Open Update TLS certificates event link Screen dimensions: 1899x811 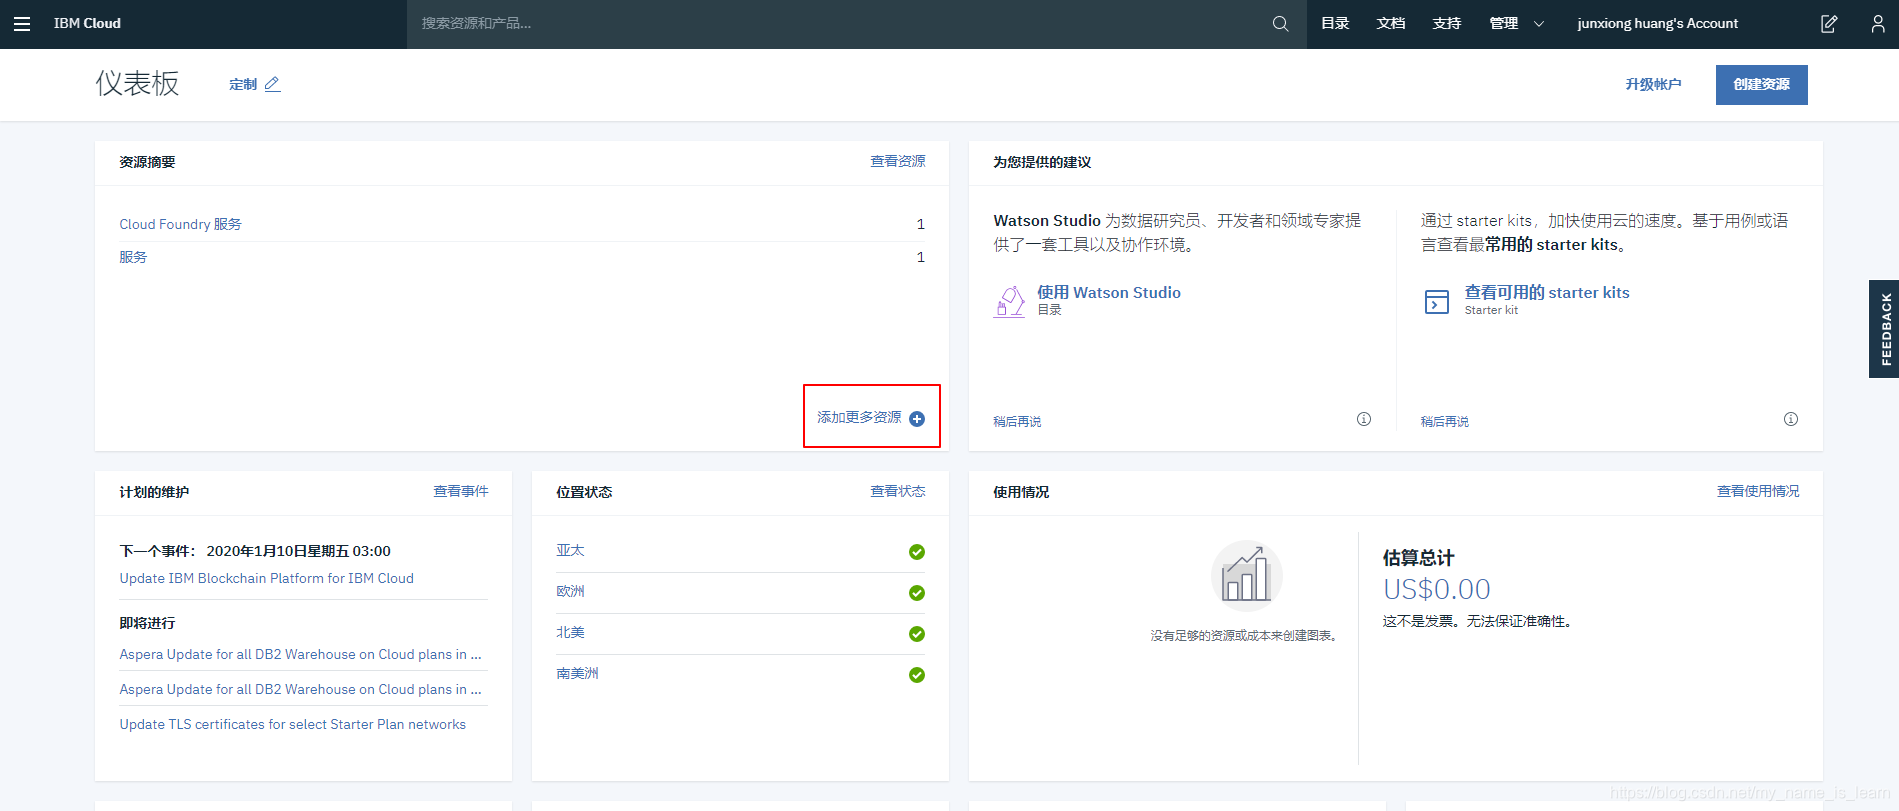pyautogui.click(x=292, y=724)
